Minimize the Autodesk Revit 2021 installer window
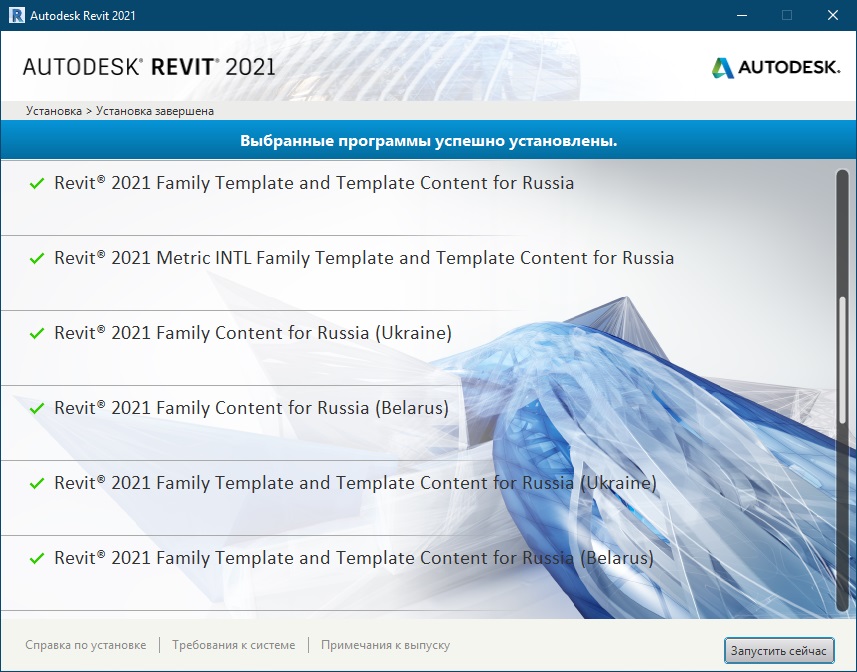857x672 pixels. pos(741,15)
